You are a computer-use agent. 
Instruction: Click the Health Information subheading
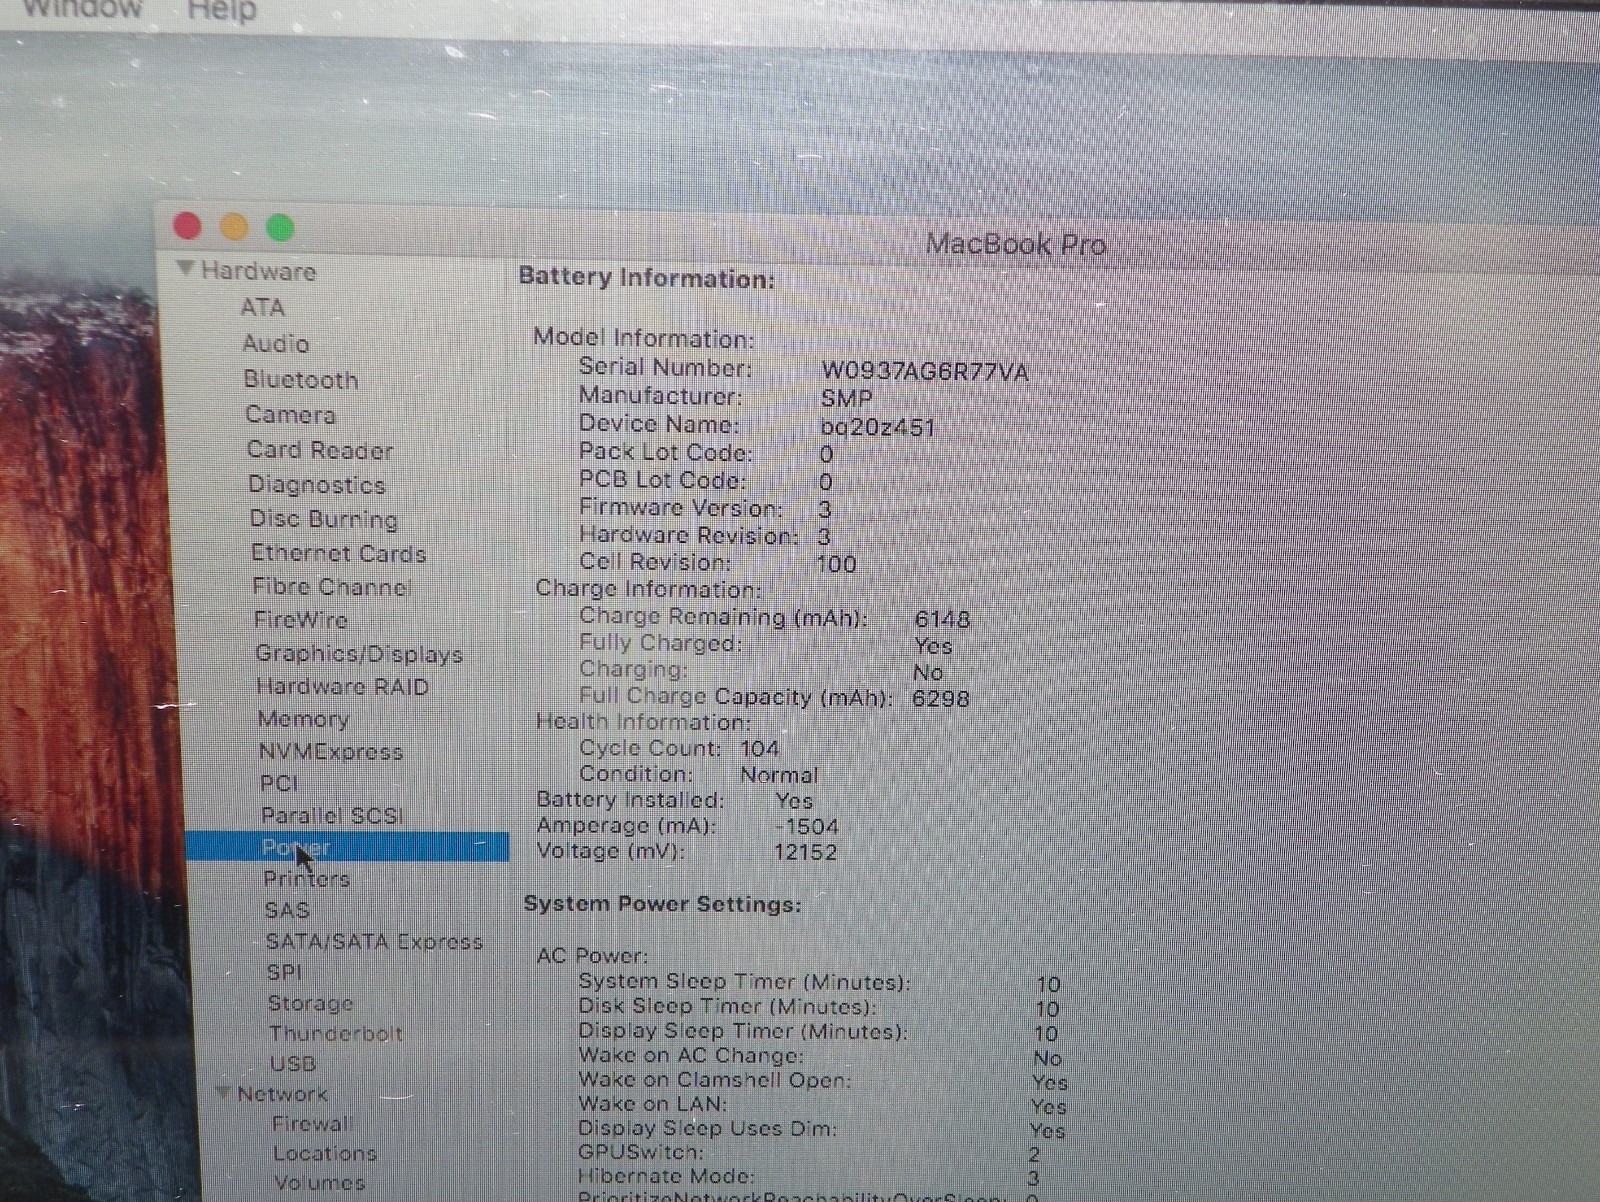coord(643,721)
